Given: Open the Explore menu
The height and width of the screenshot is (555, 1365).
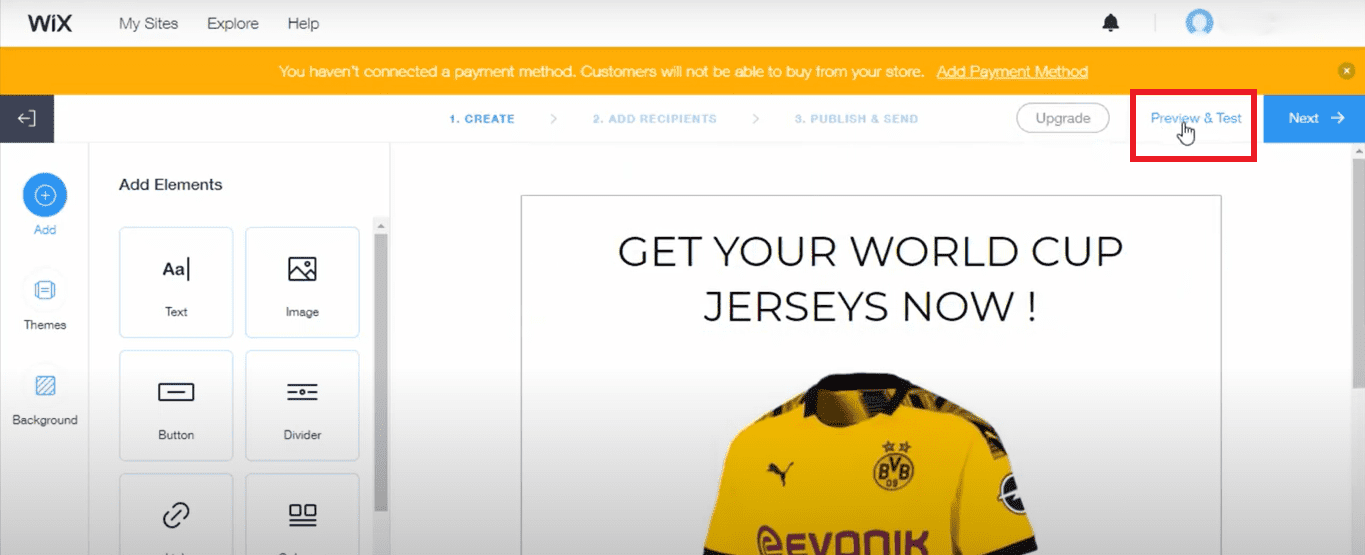Looking at the screenshot, I should click(x=233, y=23).
